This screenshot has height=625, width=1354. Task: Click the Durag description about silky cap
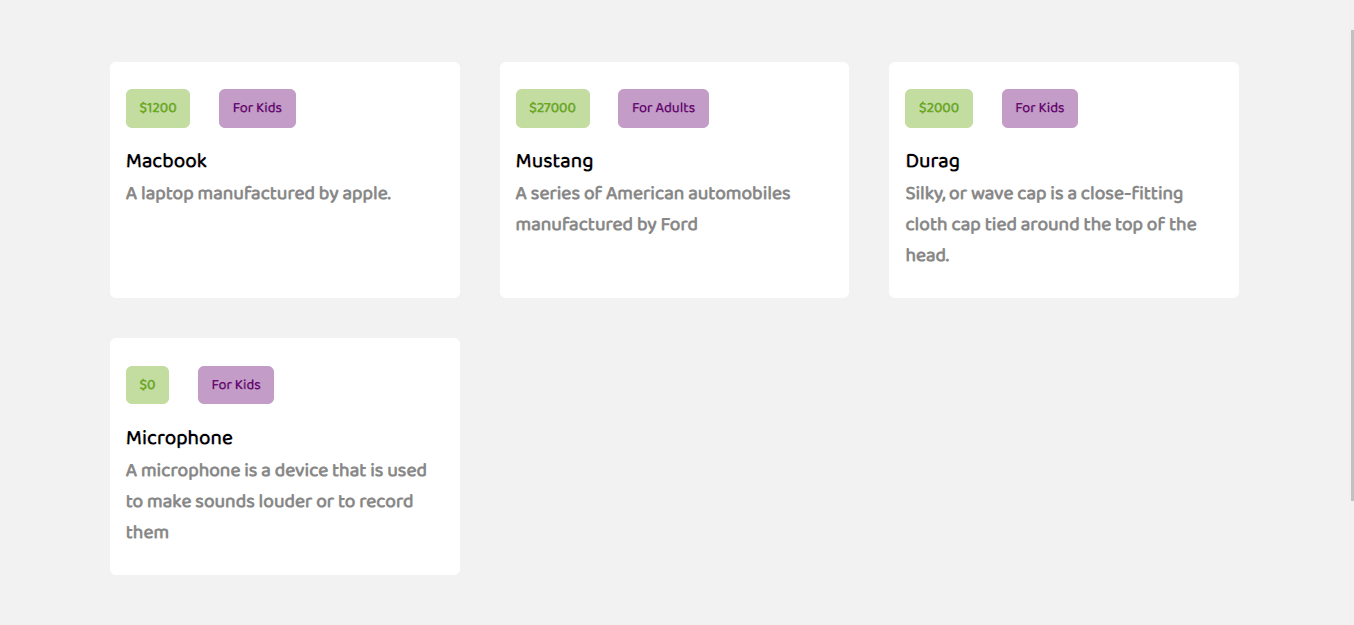(1051, 224)
